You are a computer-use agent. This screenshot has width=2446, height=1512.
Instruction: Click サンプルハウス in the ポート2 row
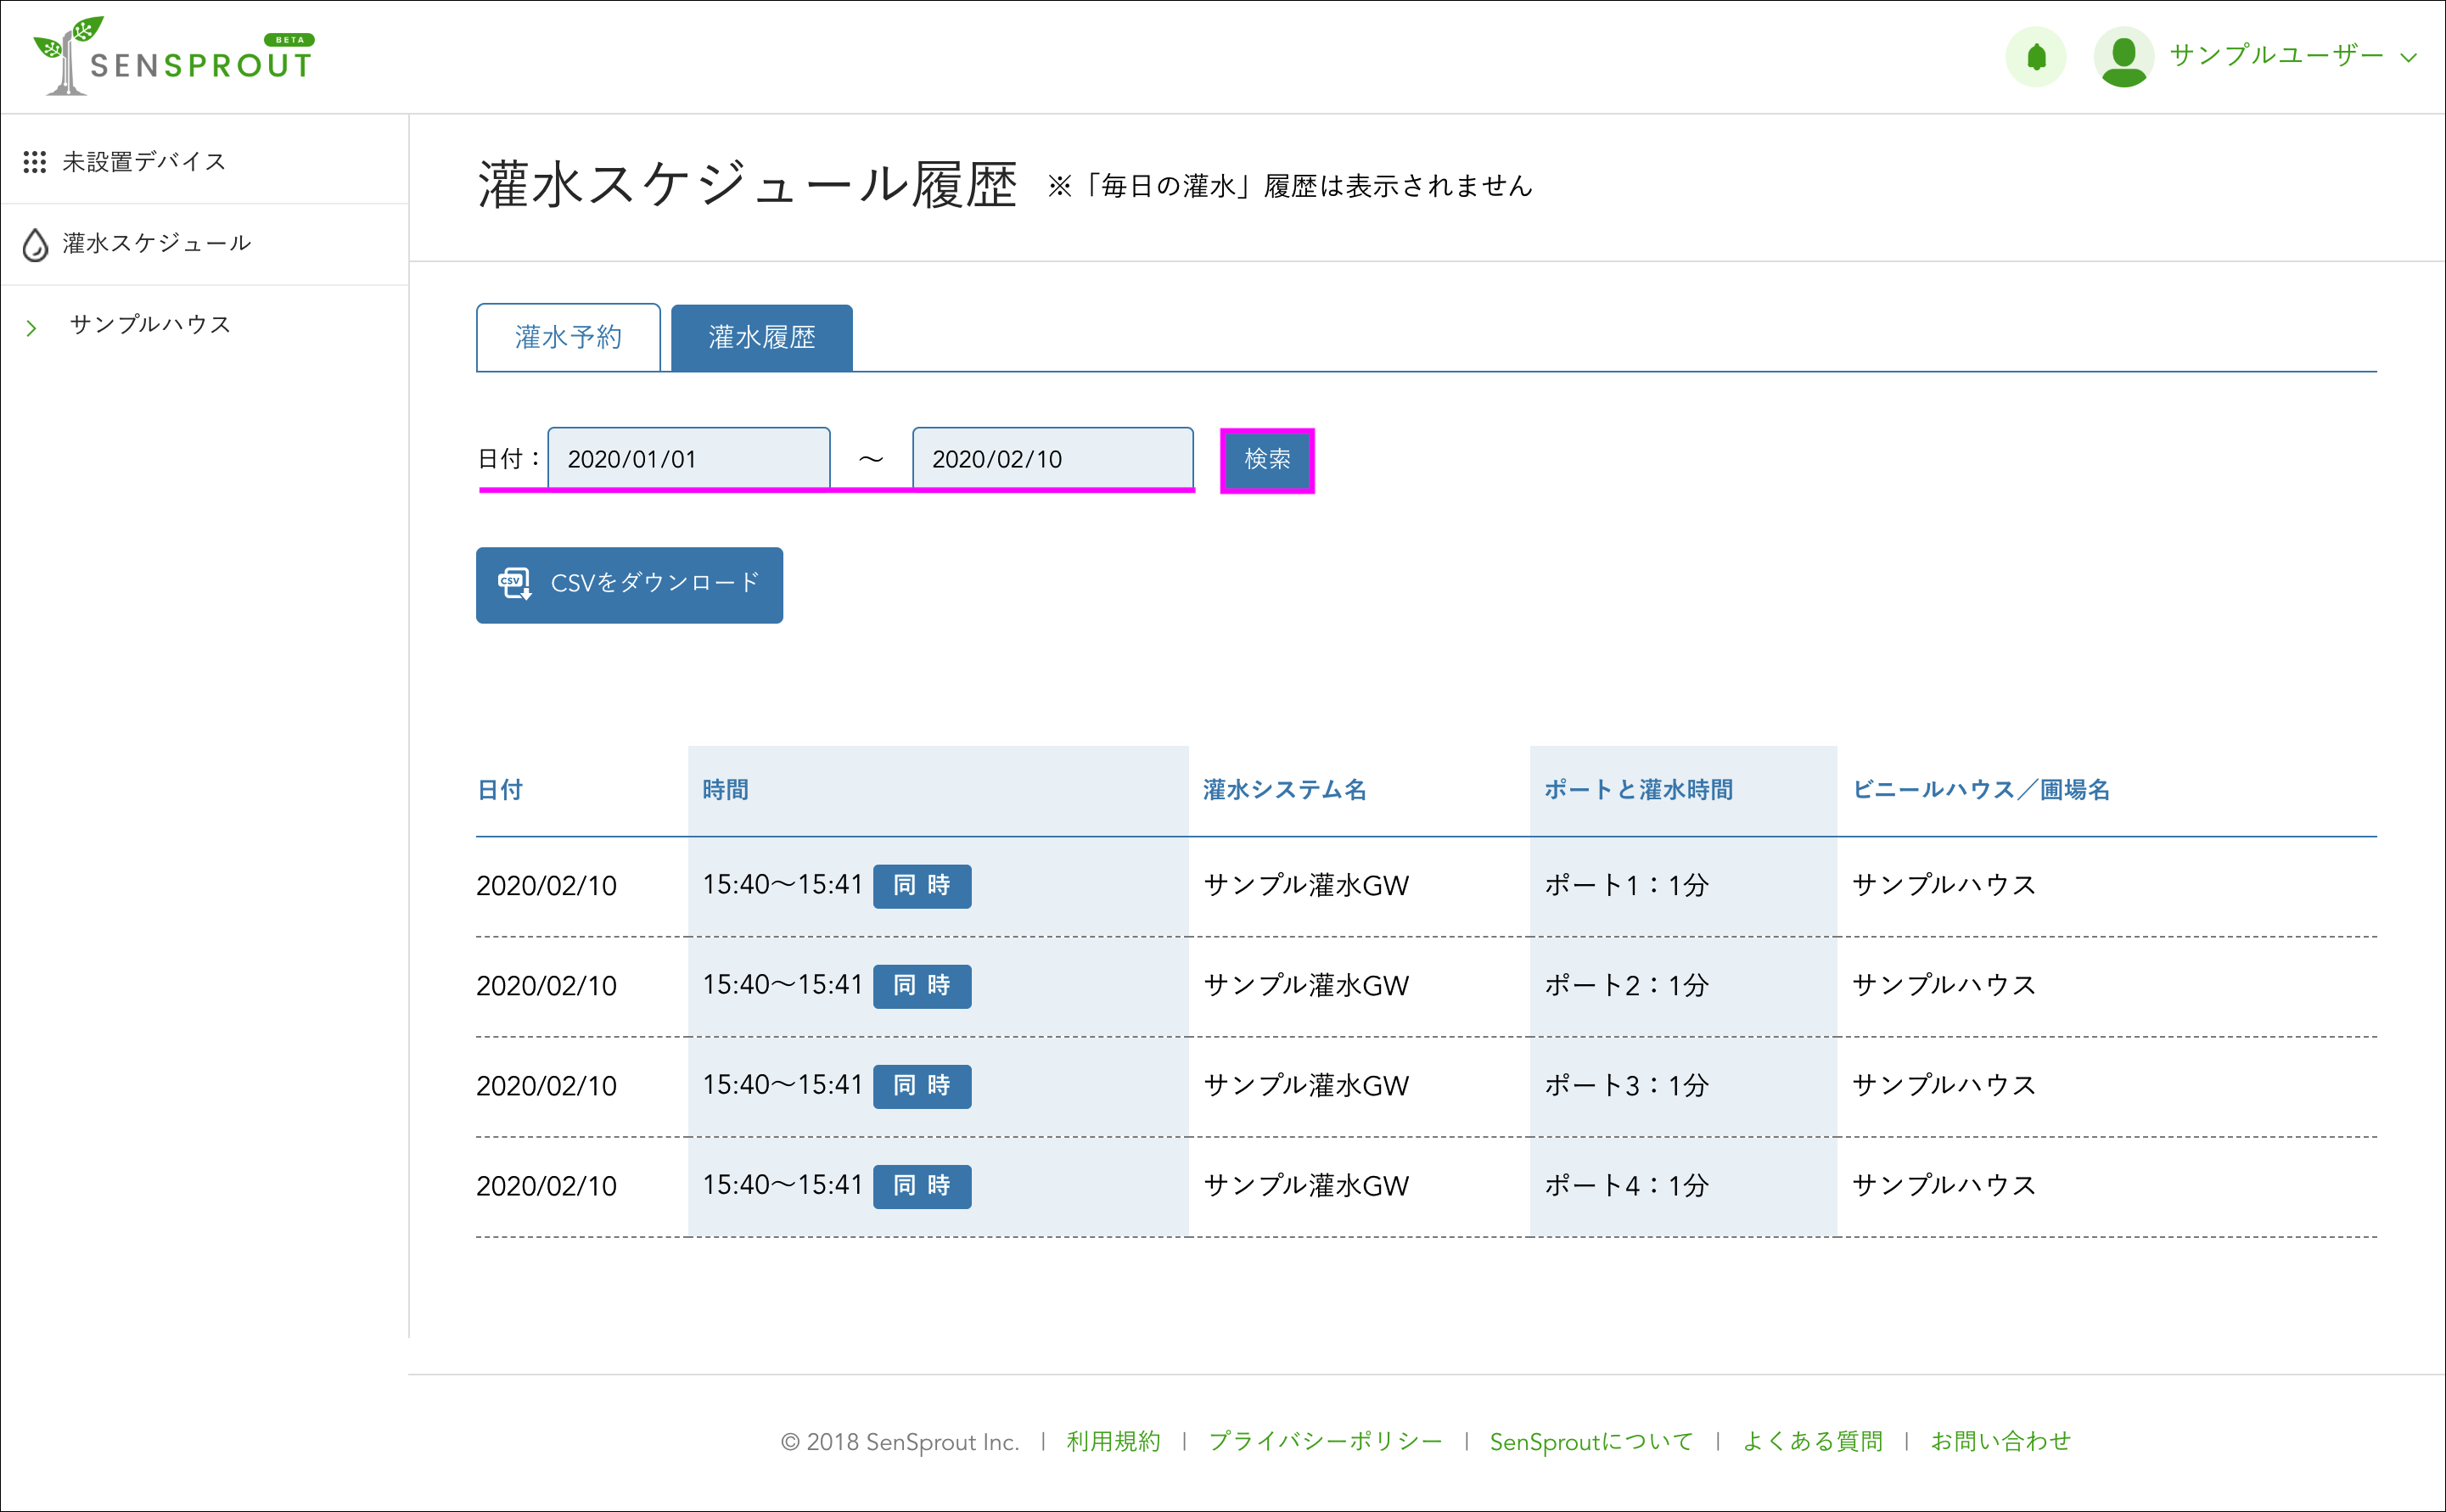click(1944, 986)
